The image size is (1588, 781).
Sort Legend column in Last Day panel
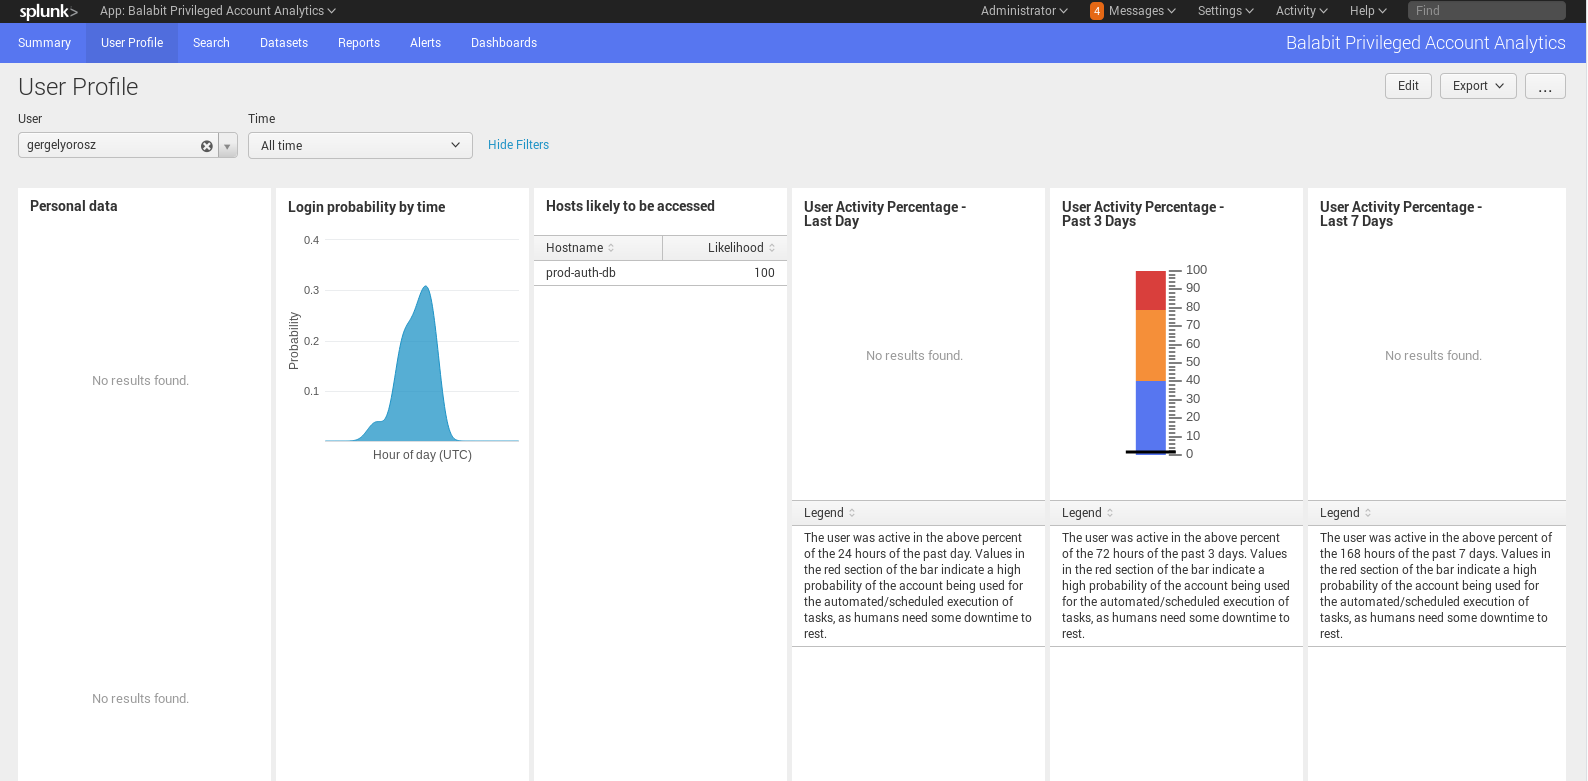918,513
